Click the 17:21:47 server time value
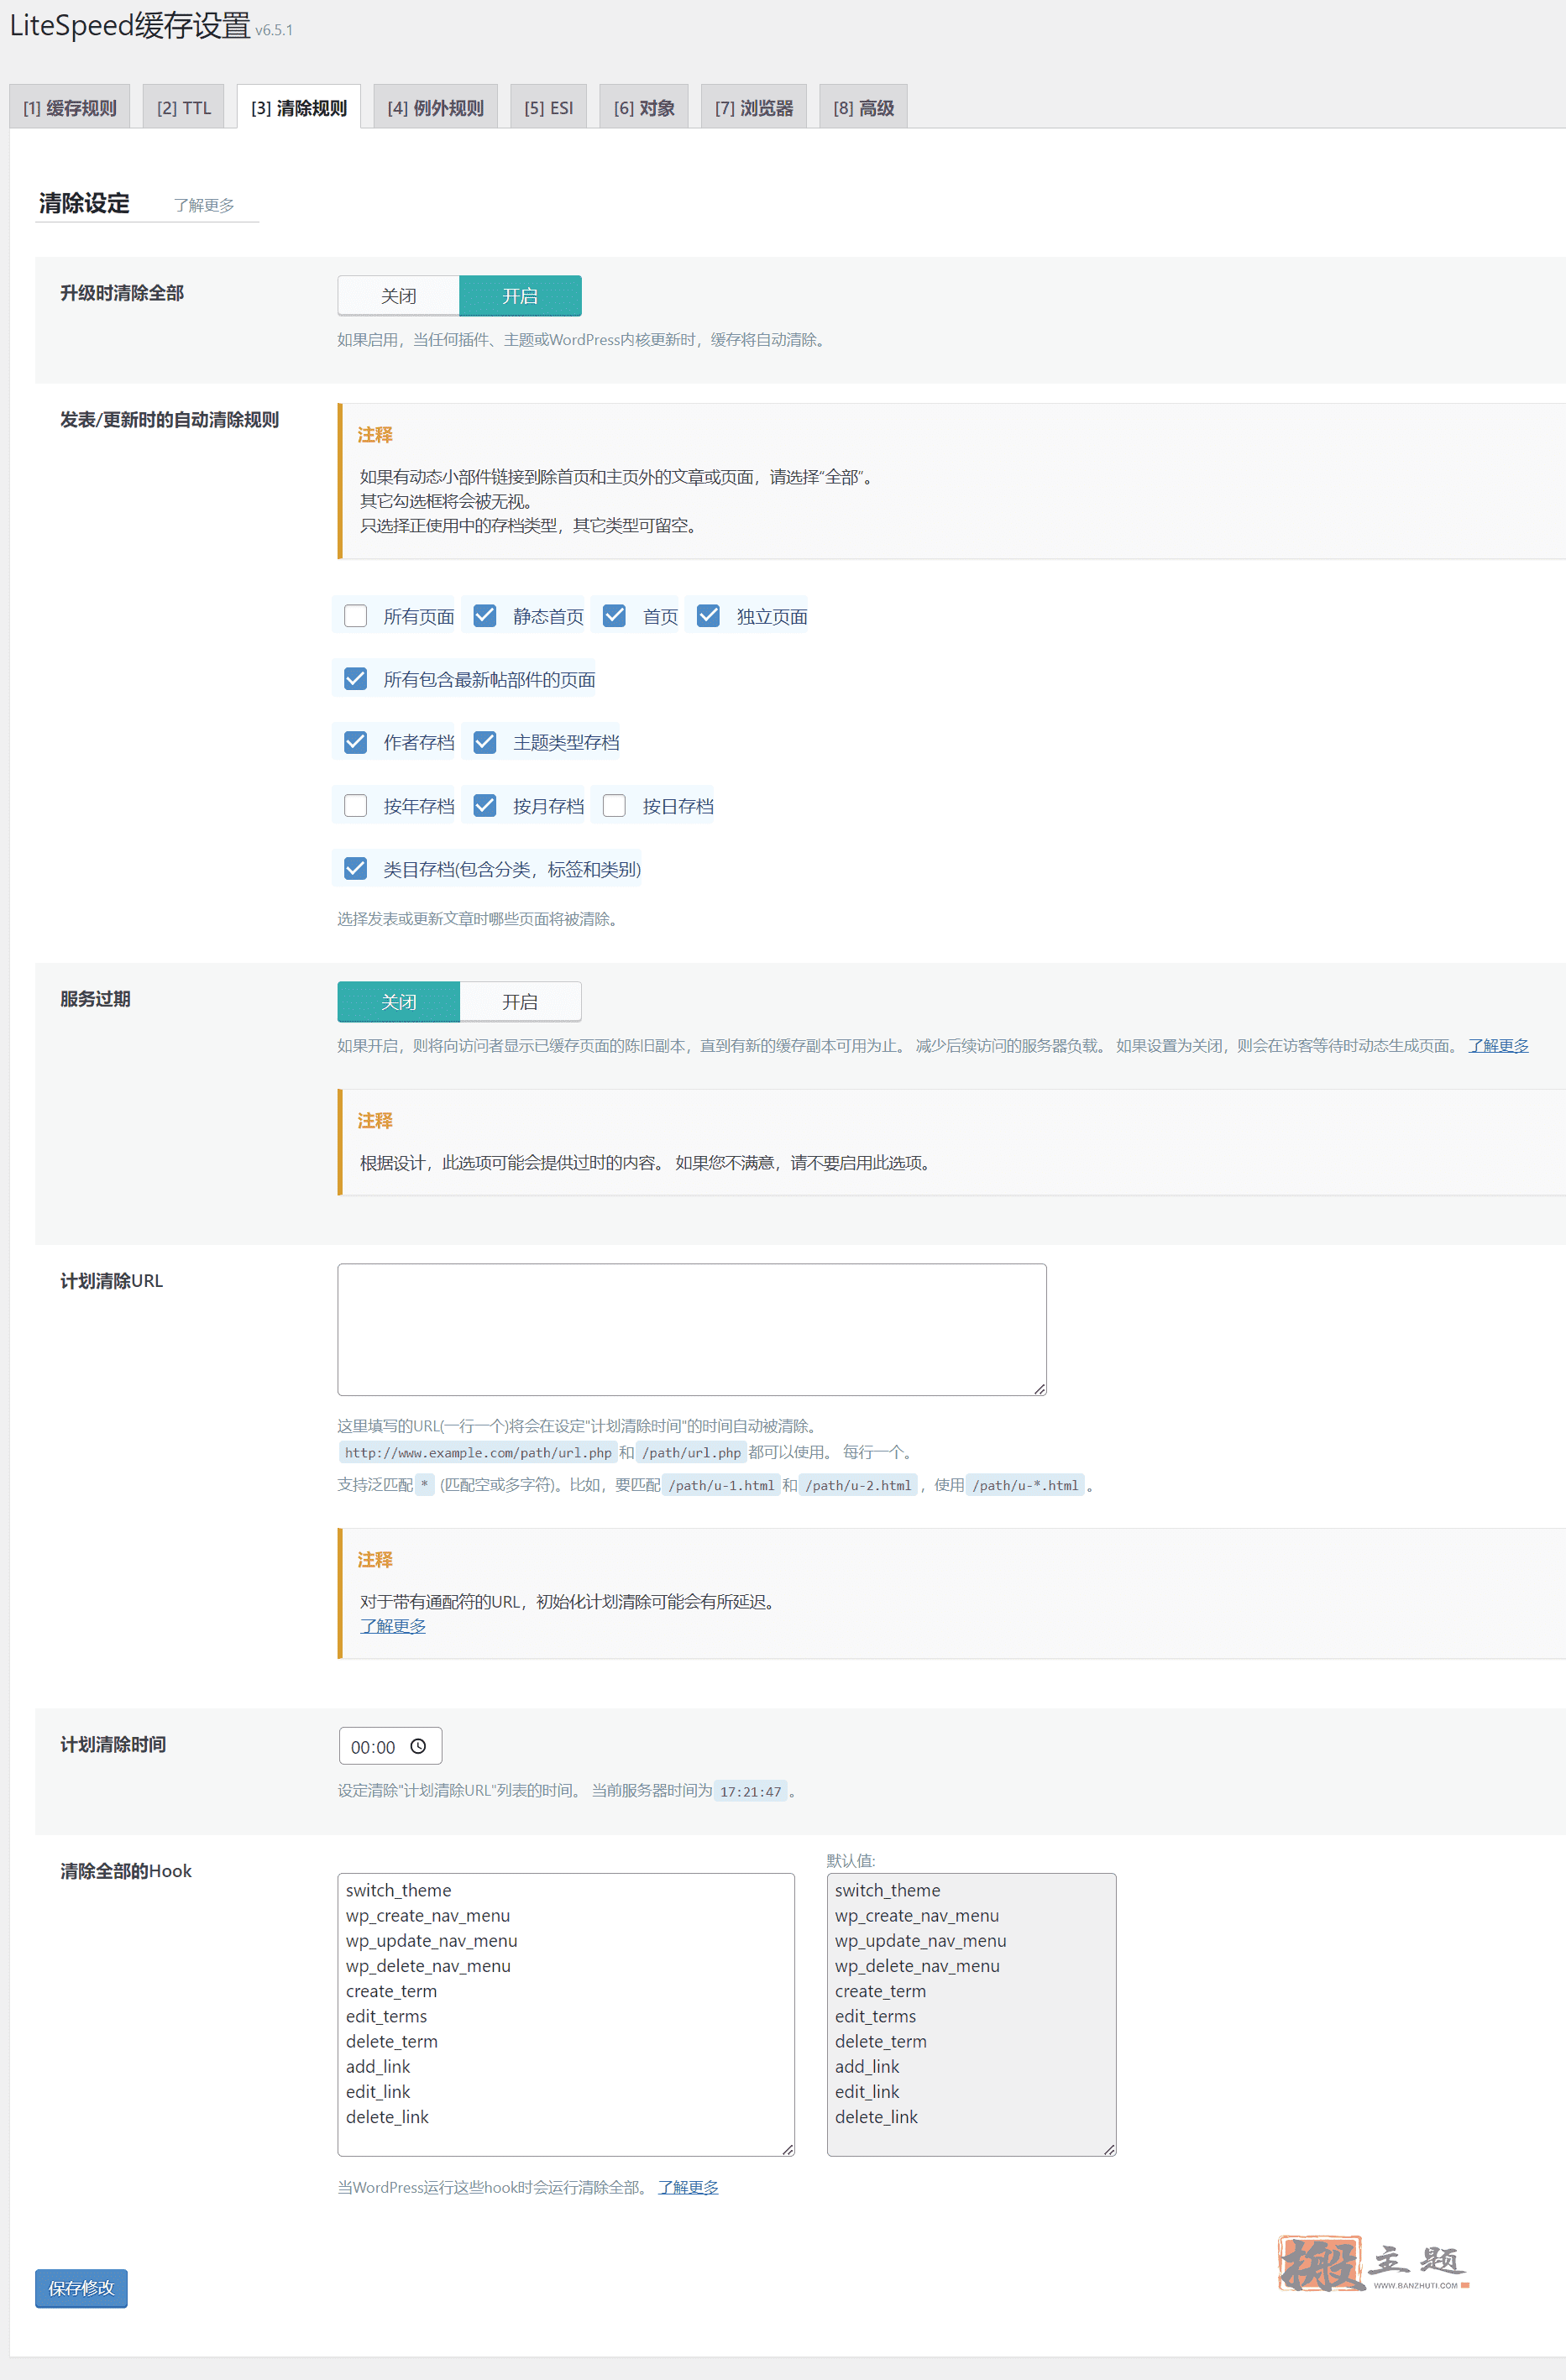Image resolution: width=1566 pixels, height=2380 pixels. click(x=750, y=1791)
